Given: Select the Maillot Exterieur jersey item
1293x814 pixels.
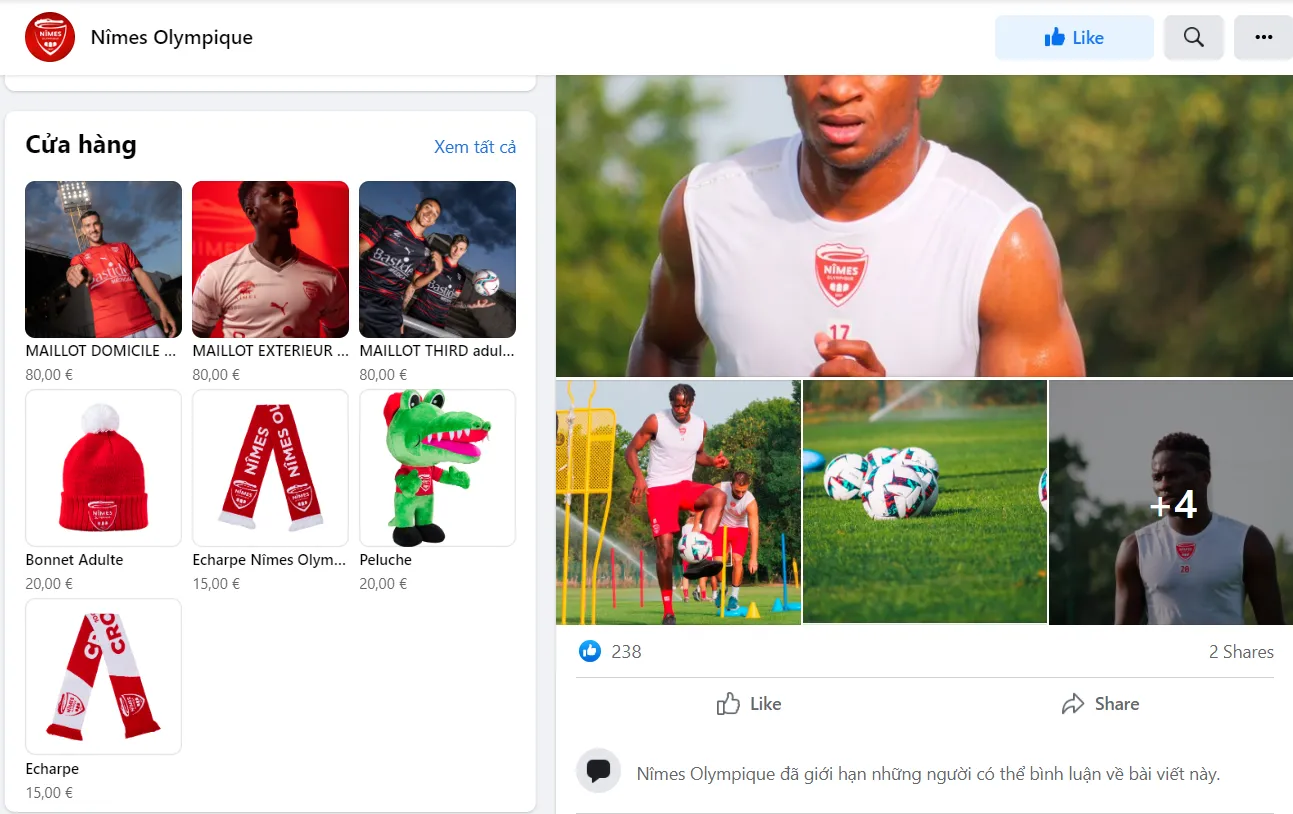Looking at the screenshot, I should 270,260.
